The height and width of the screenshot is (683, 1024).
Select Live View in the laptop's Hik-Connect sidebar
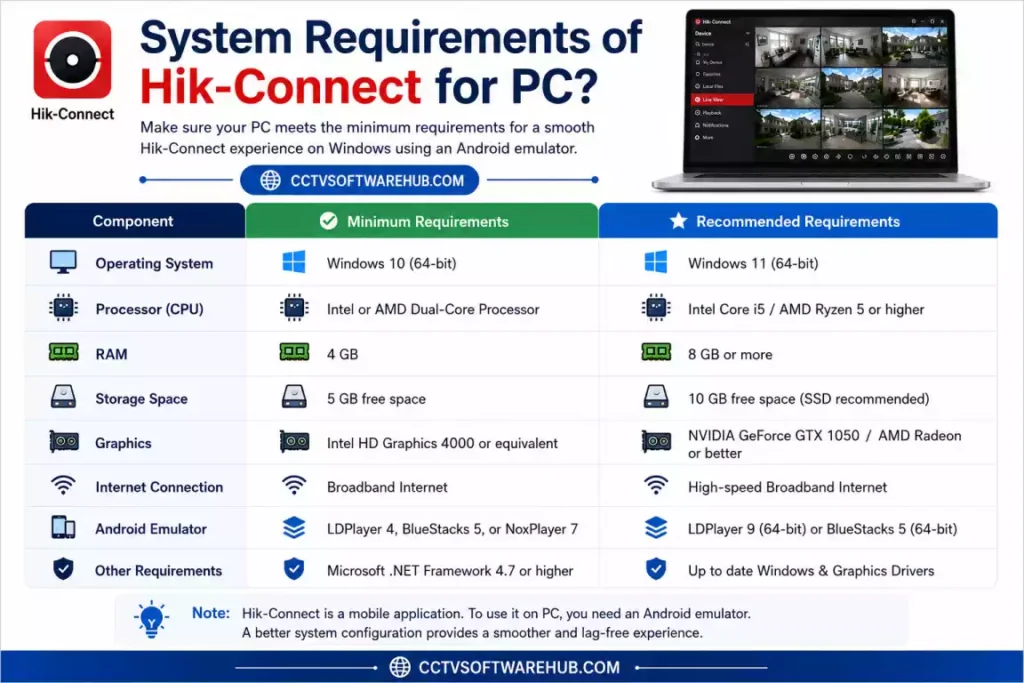tap(722, 100)
